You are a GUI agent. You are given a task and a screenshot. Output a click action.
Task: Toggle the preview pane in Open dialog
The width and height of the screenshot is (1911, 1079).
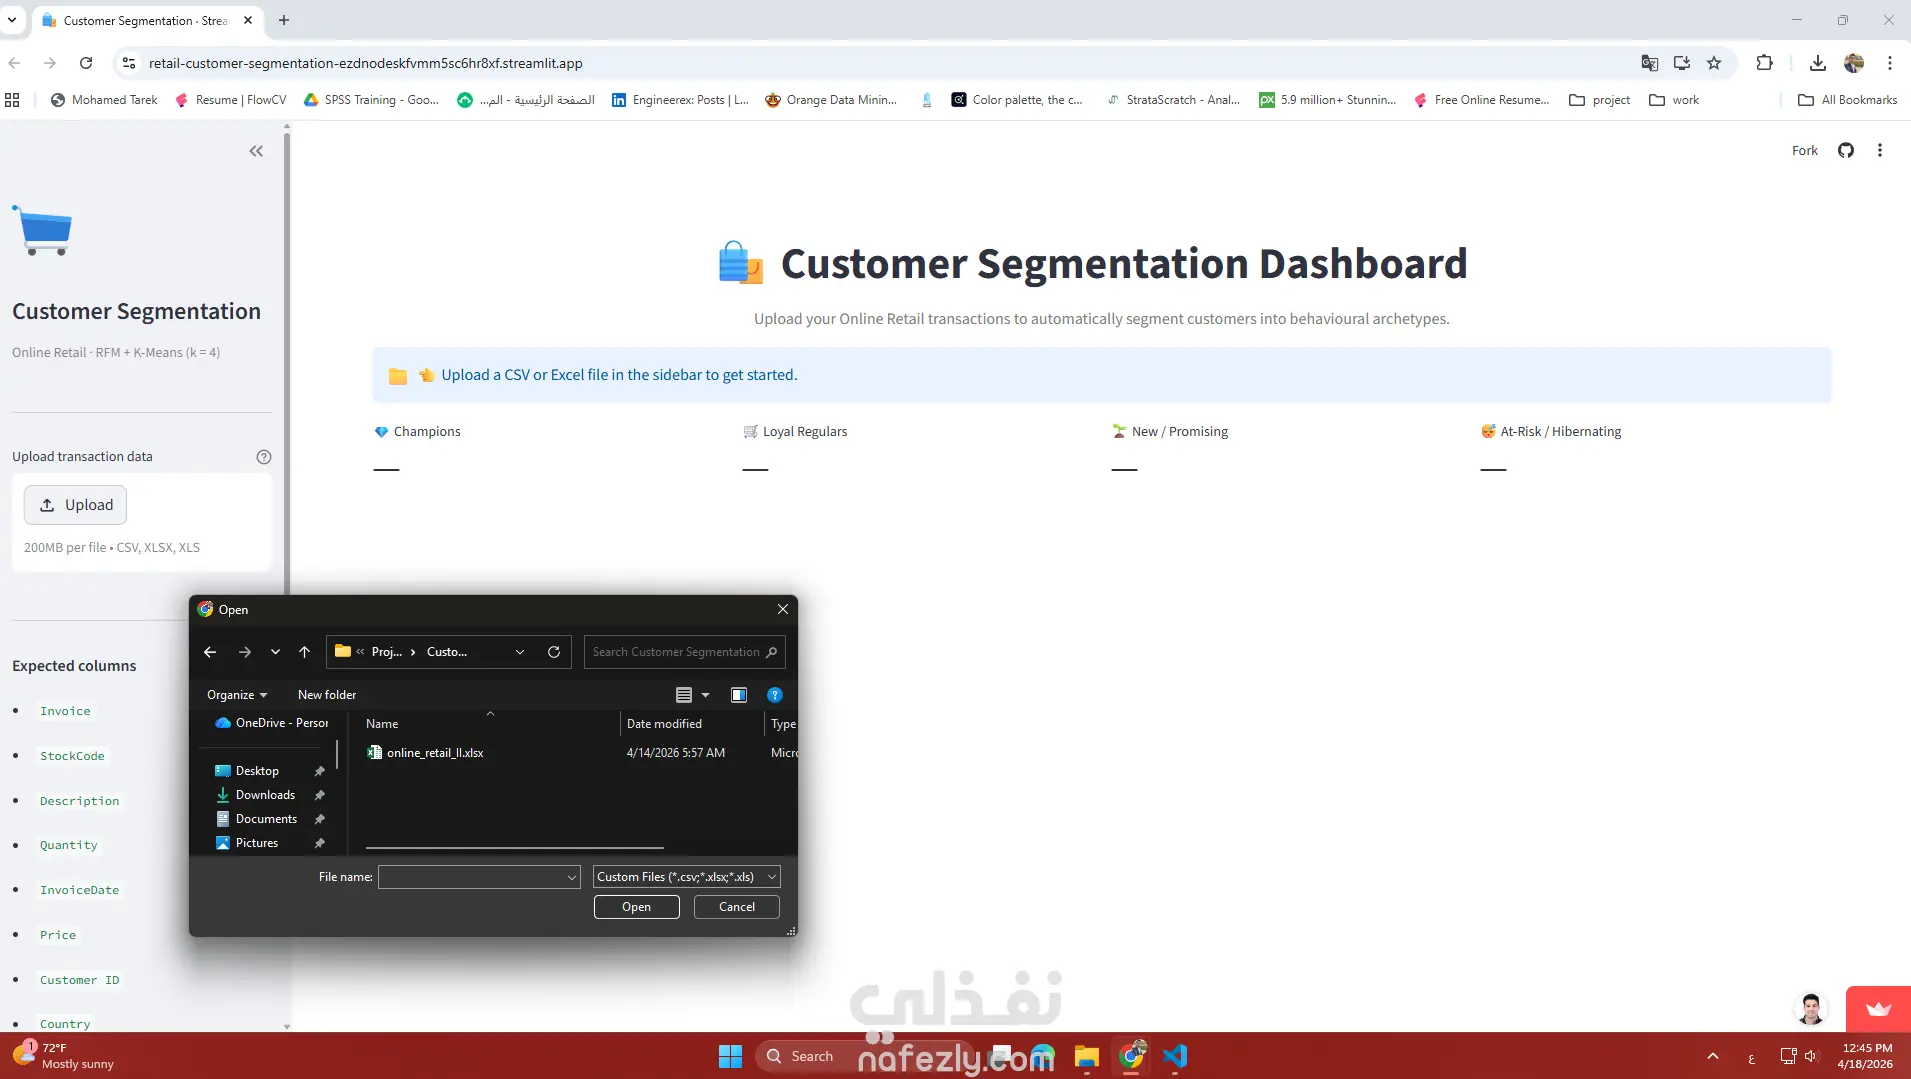pyautogui.click(x=739, y=695)
